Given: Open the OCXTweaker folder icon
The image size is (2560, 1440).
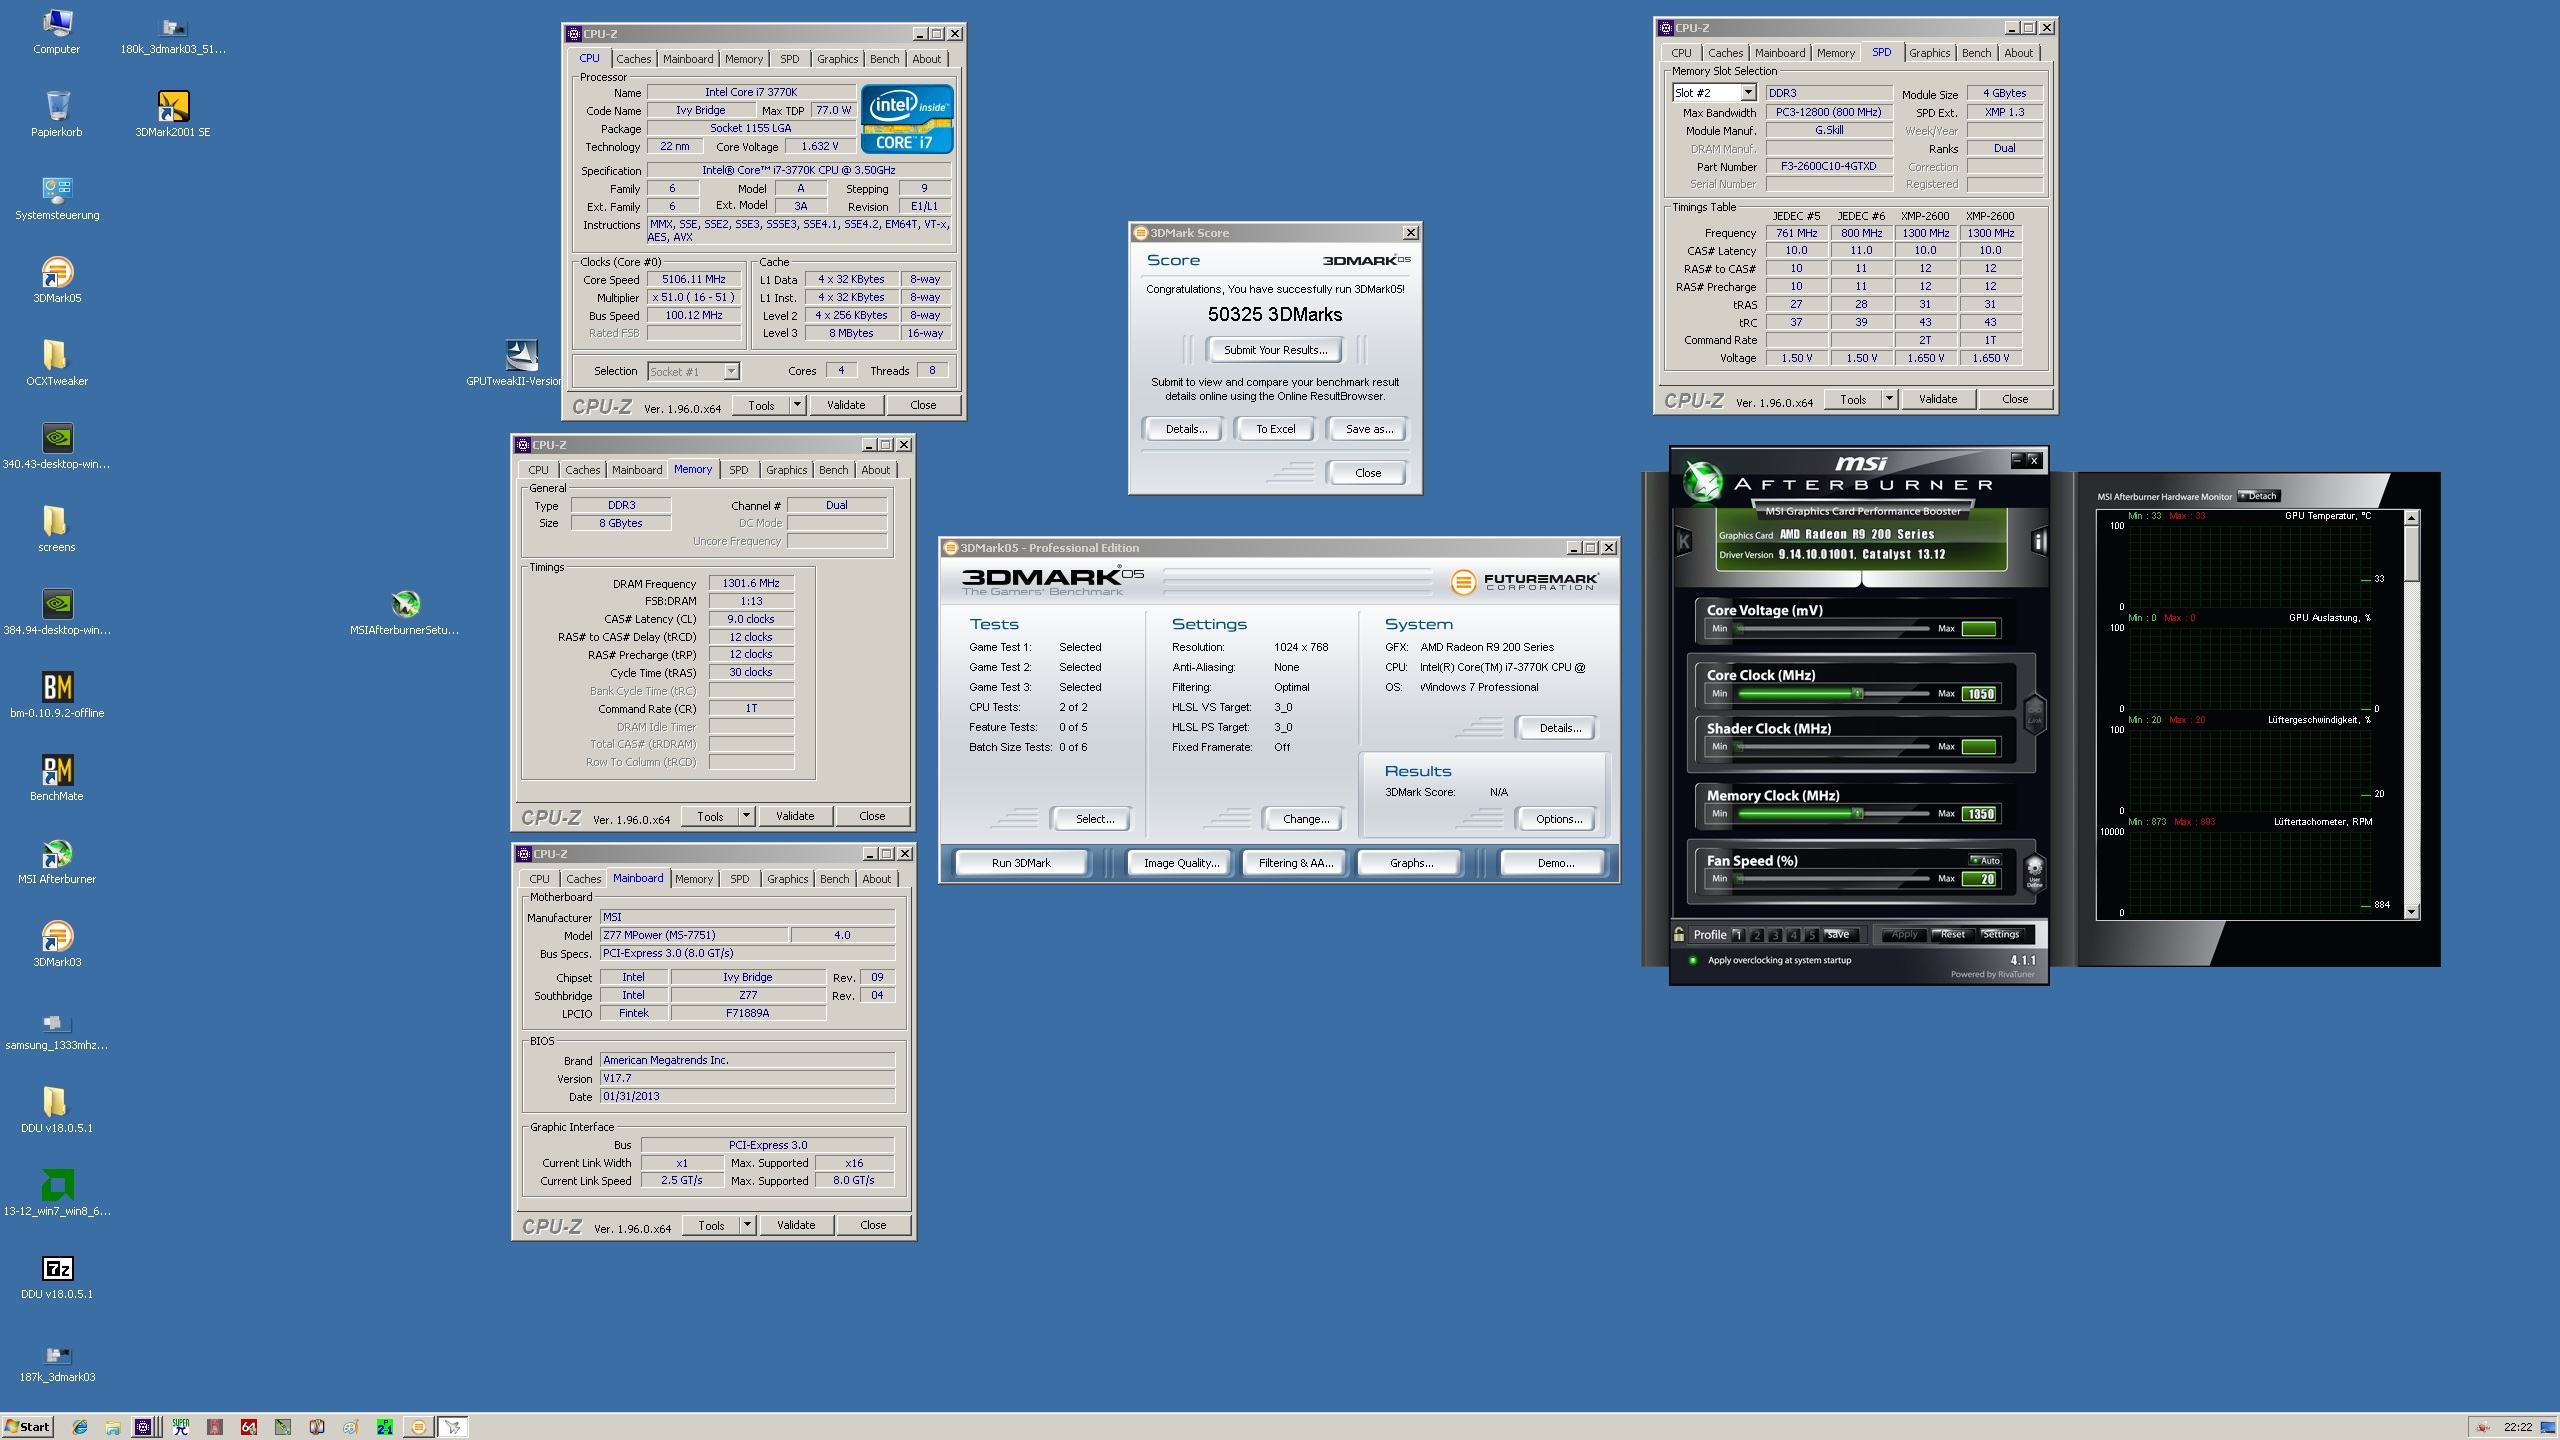Looking at the screenshot, I should click(x=57, y=364).
